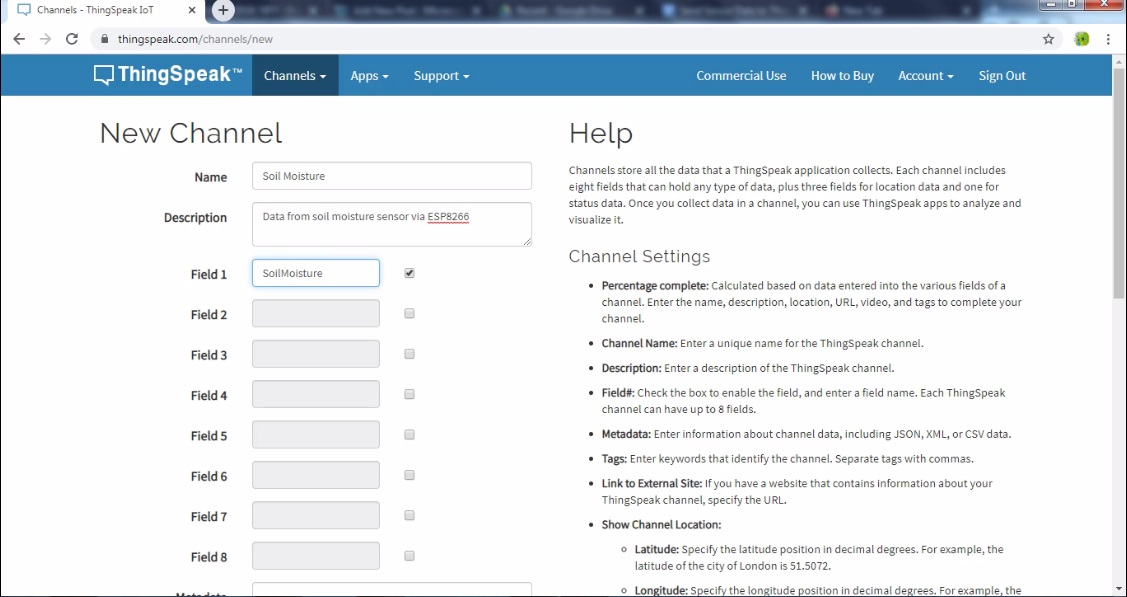The image size is (1127, 597).
Task: Enable the Field 5 checkbox
Action: pyautogui.click(x=409, y=435)
